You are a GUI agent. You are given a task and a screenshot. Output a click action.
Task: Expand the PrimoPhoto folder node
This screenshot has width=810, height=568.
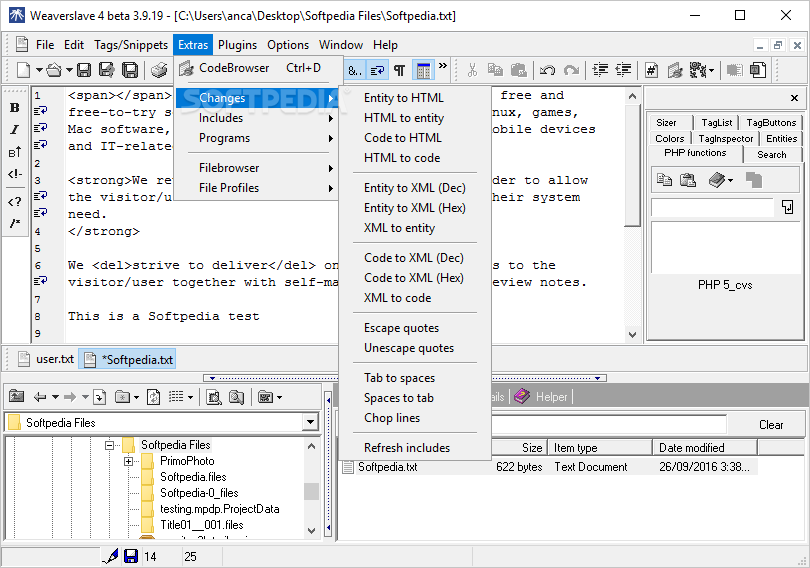[129, 461]
